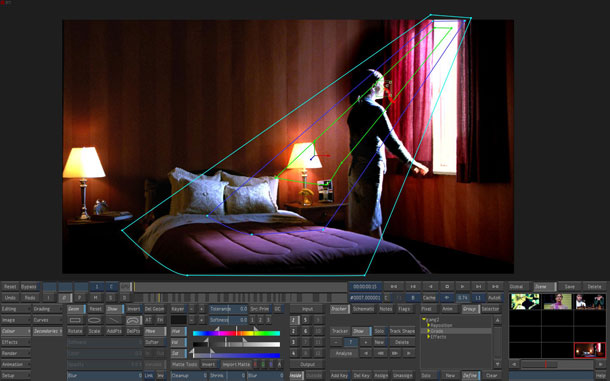Select the bedroom scene thumbnail in grid
The height and width of the screenshot is (381, 610).
(x=589, y=350)
